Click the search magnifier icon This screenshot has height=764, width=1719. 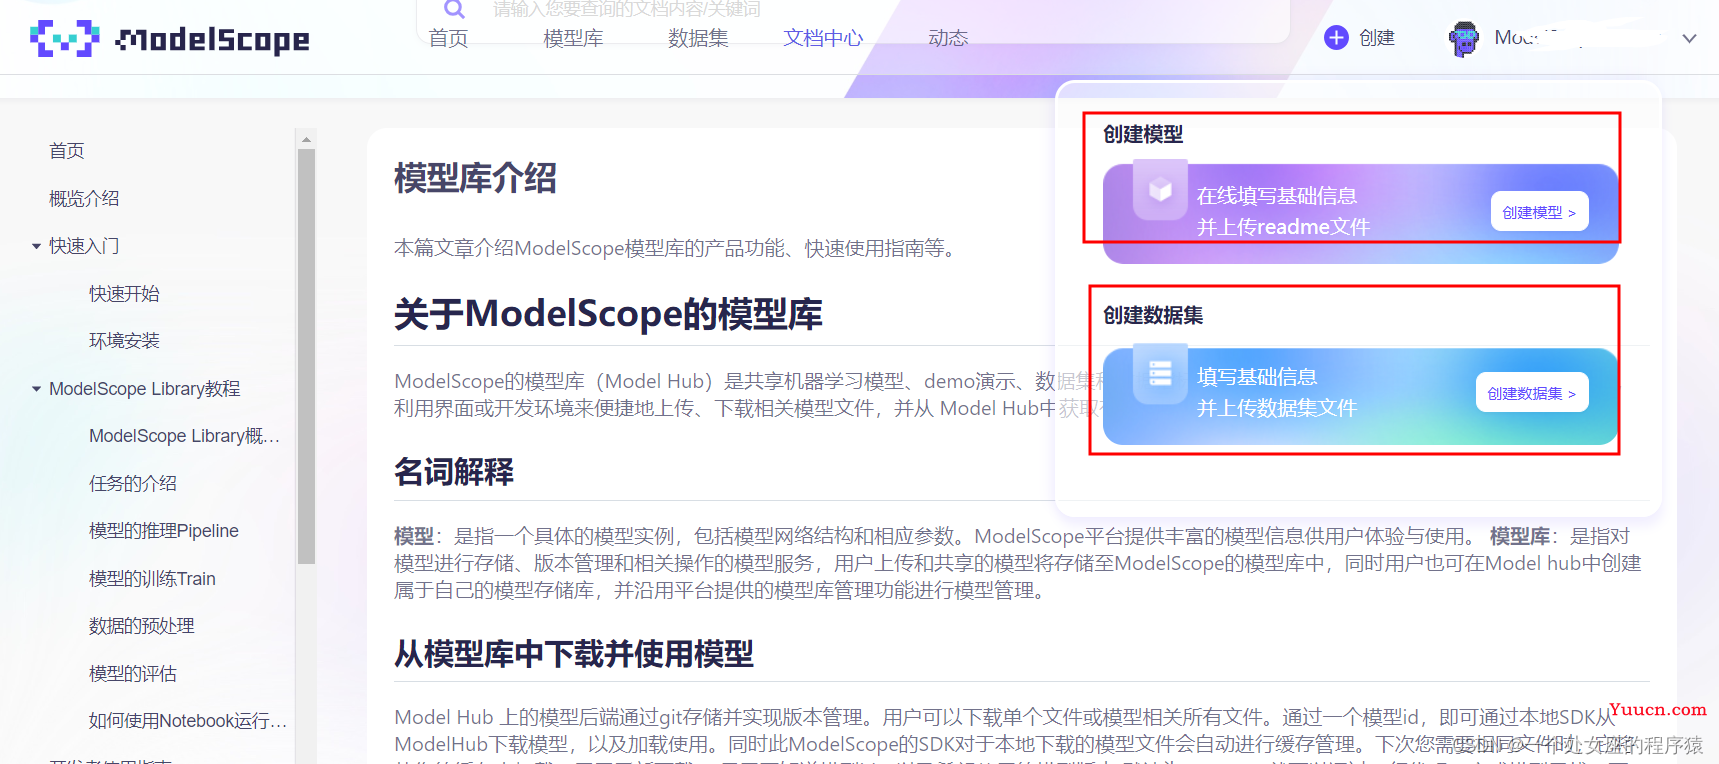(x=454, y=9)
